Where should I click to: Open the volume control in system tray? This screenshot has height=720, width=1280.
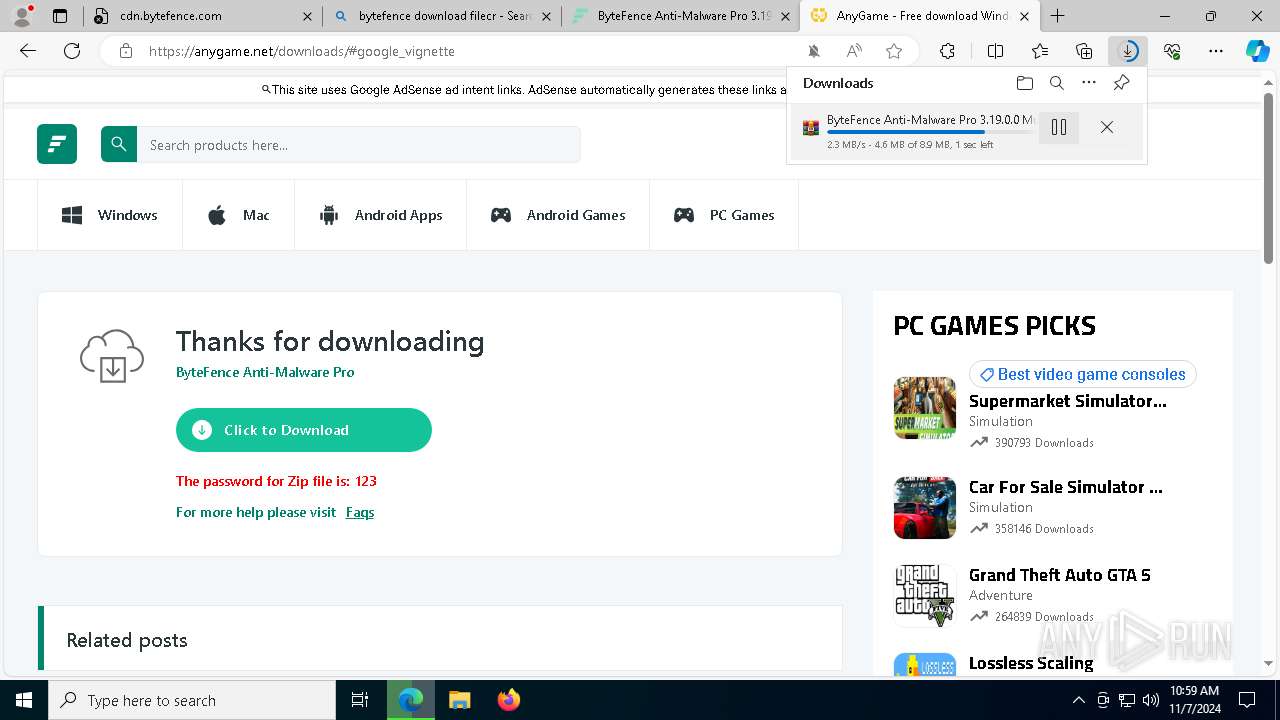pyautogui.click(x=1150, y=700)
